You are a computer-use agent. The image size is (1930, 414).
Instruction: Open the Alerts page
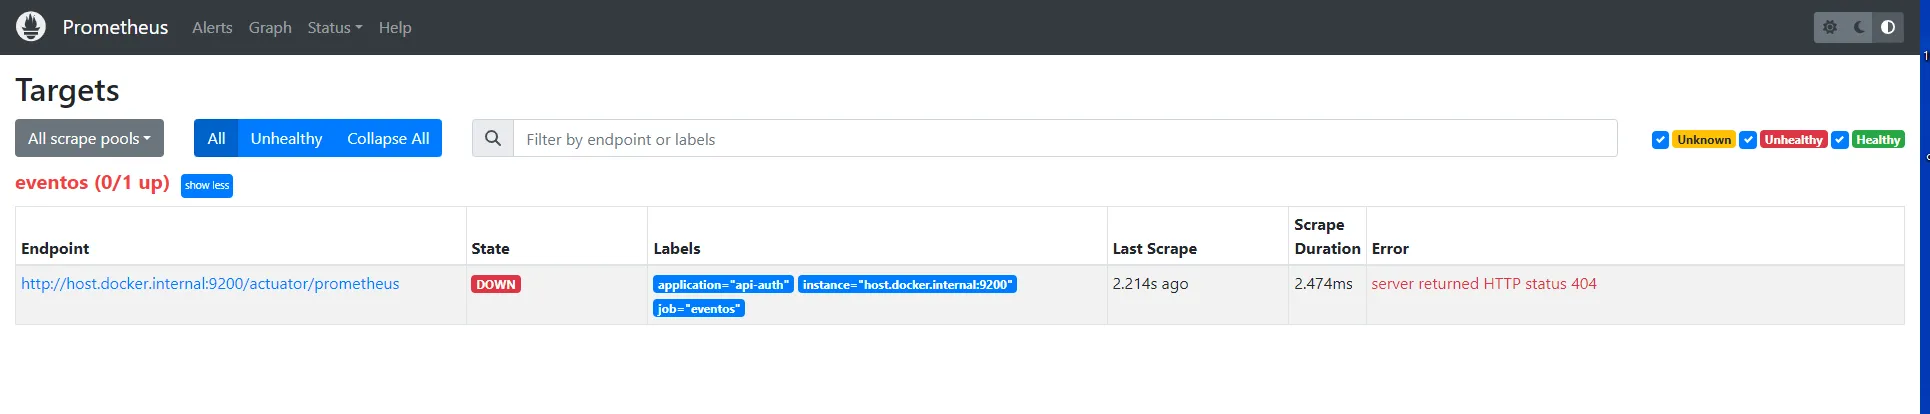coord(212,28)
